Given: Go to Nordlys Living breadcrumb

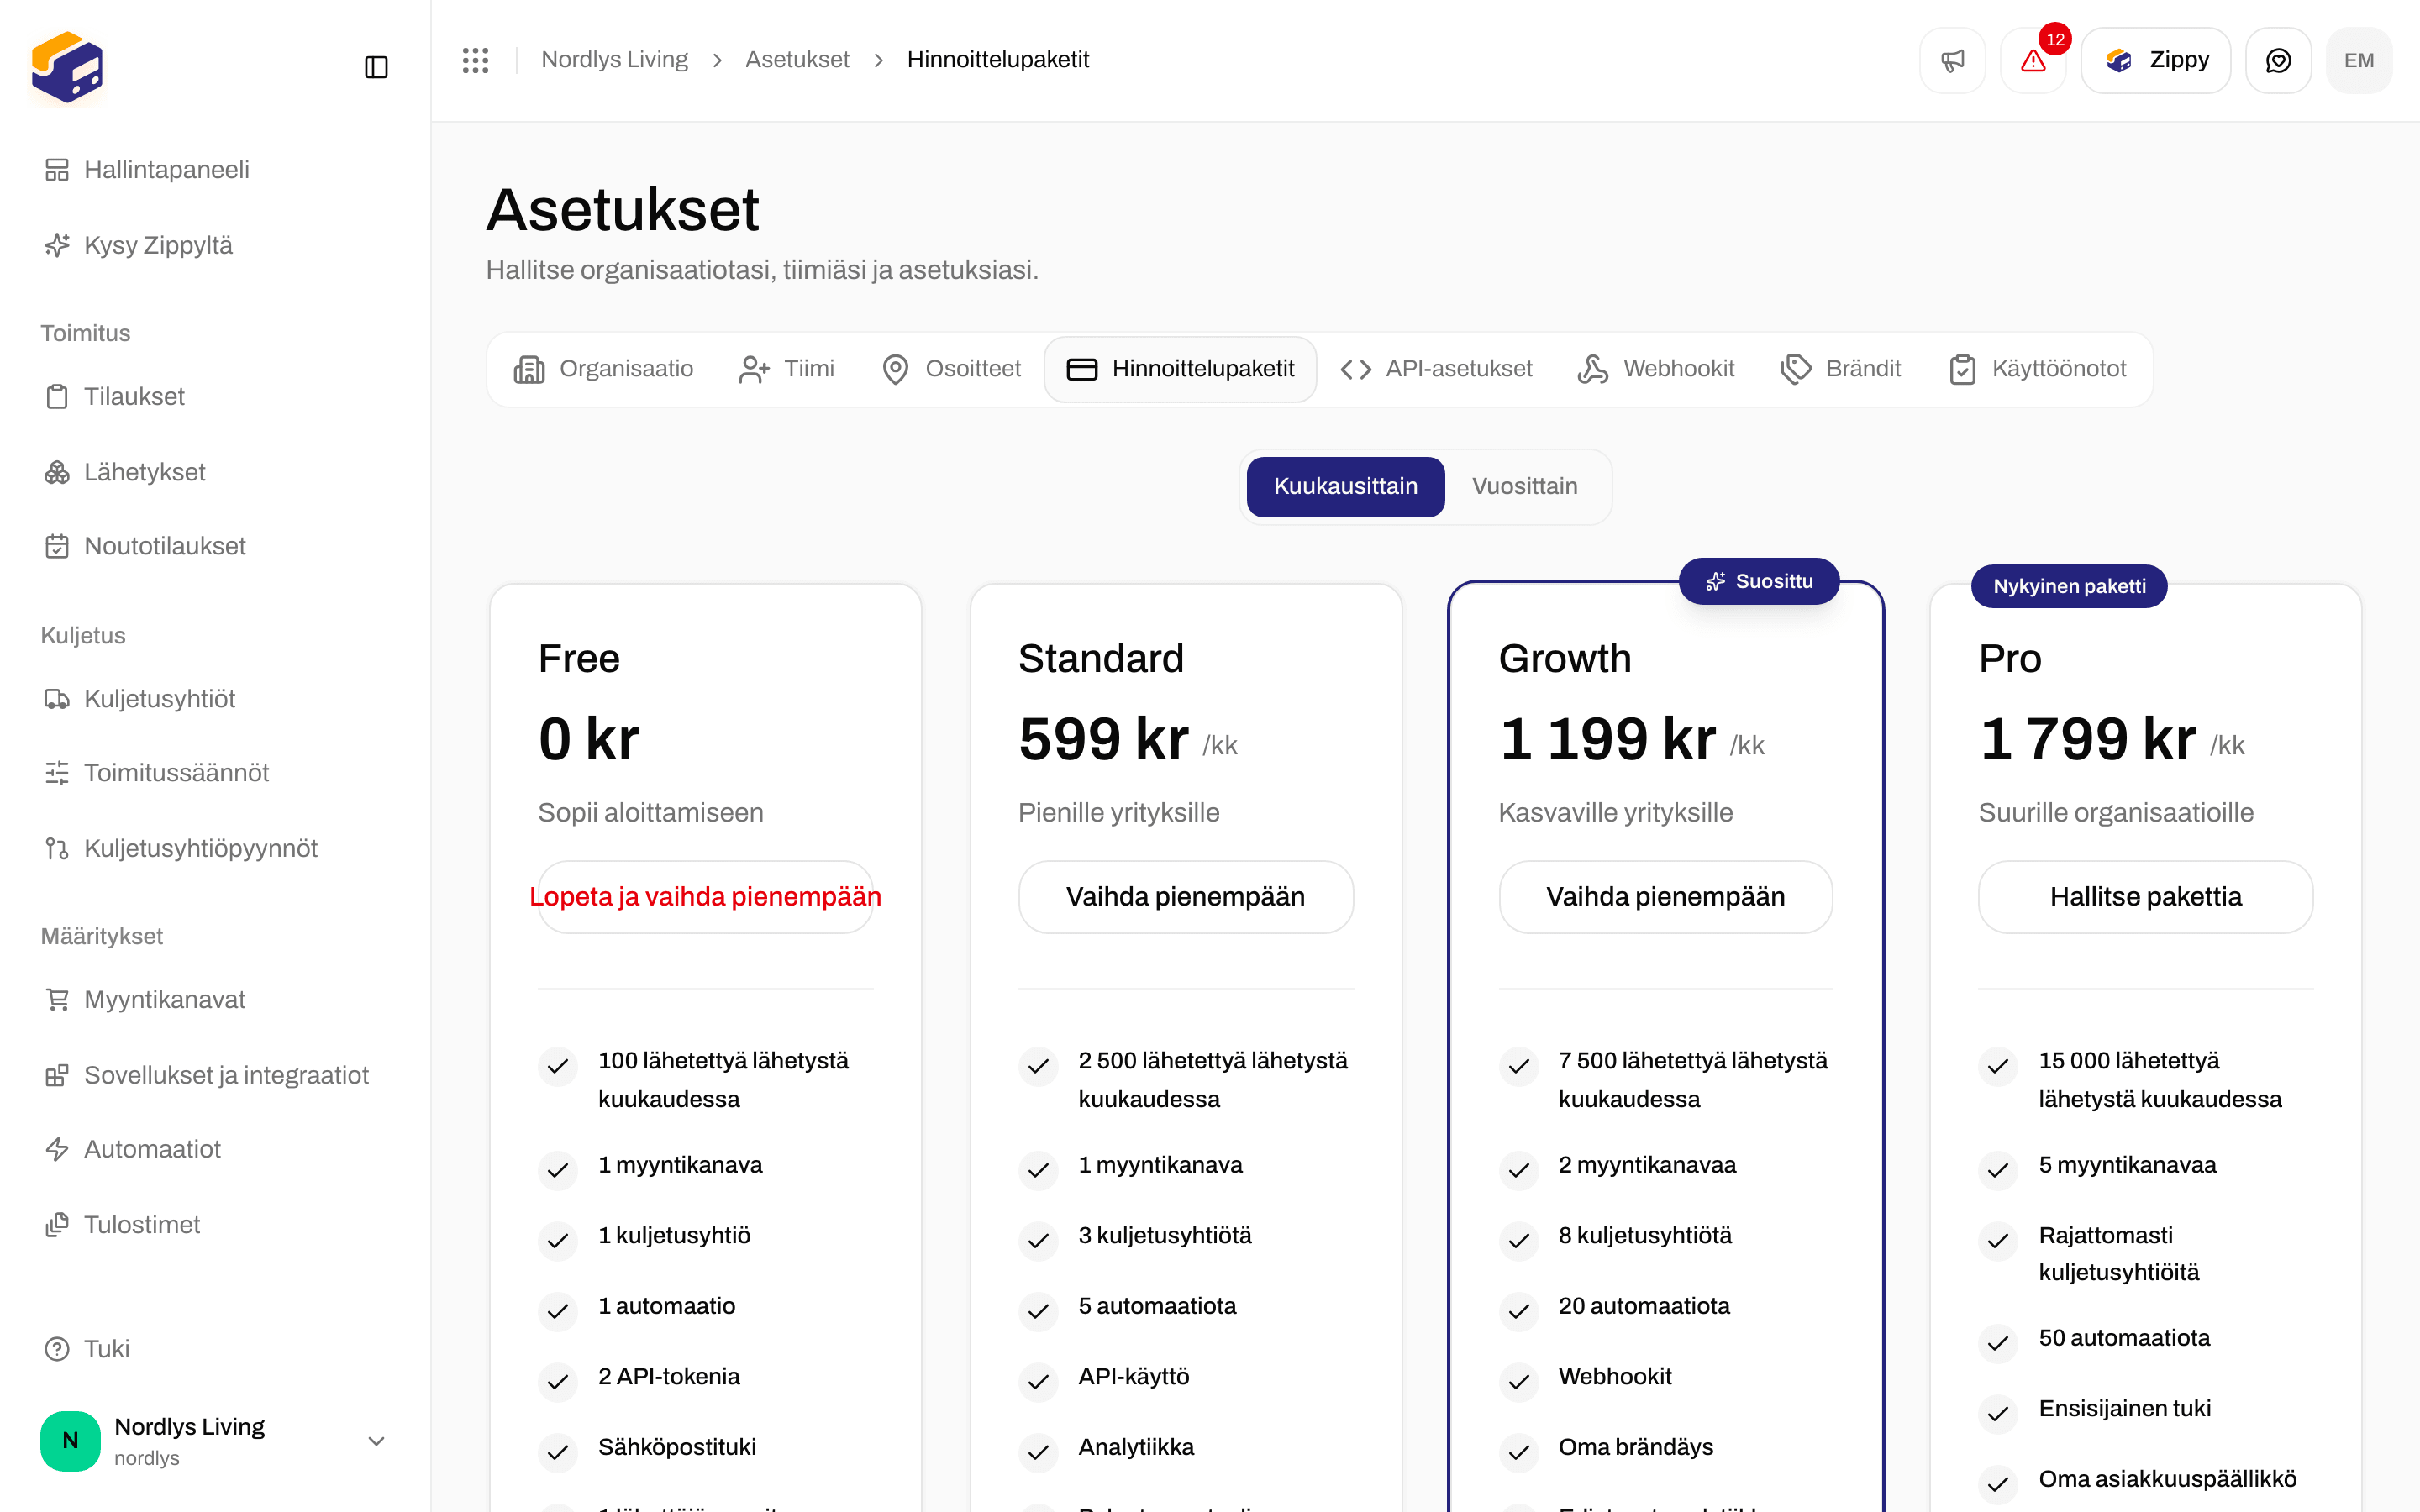Looking at the screenshot, I should pos(614,60).
